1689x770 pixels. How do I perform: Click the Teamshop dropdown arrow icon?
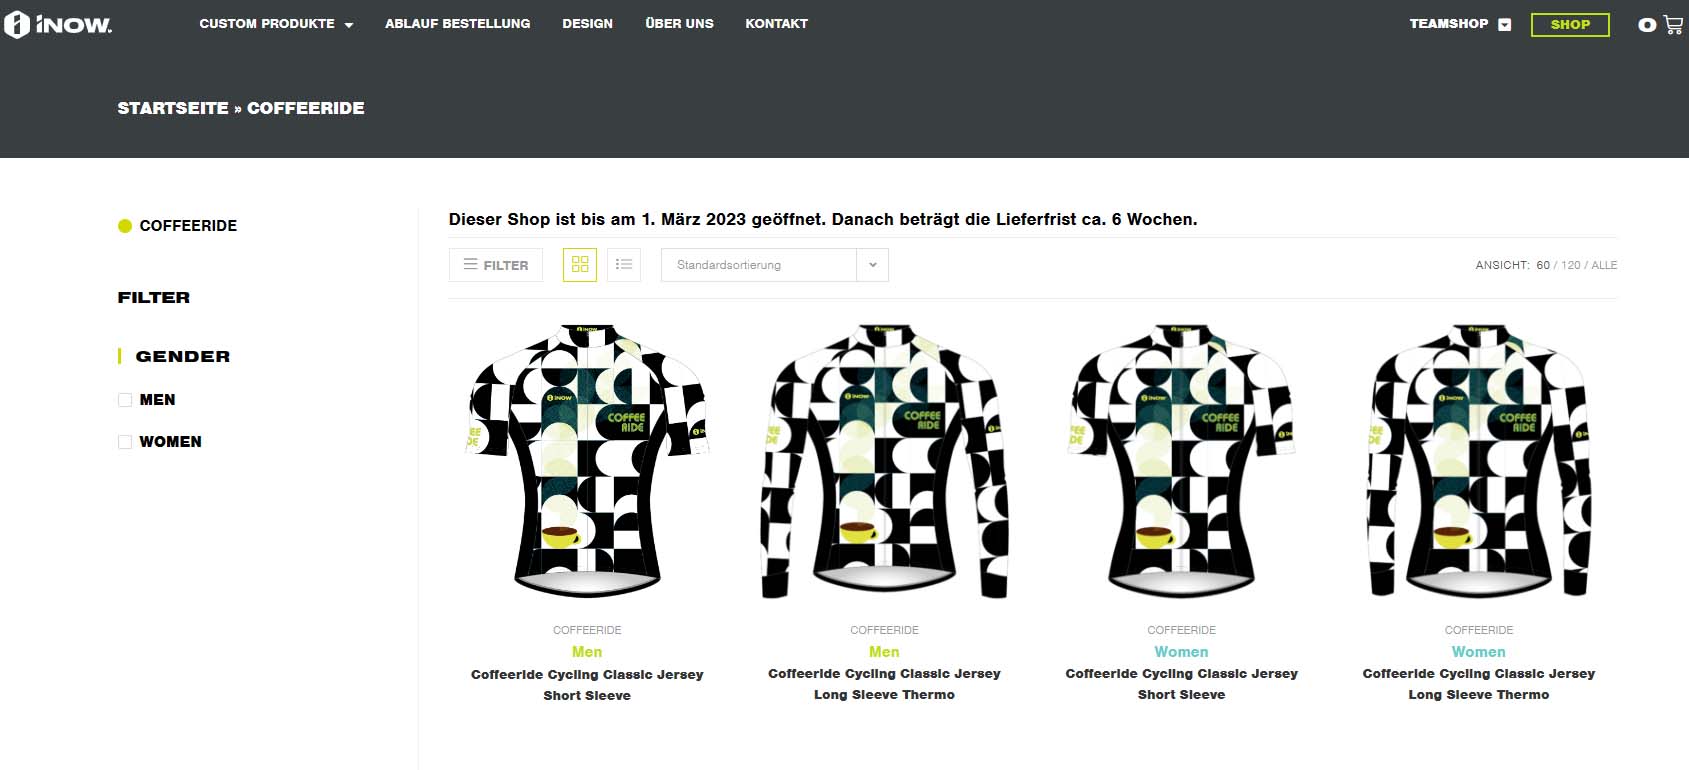(x=1505, y=25)
